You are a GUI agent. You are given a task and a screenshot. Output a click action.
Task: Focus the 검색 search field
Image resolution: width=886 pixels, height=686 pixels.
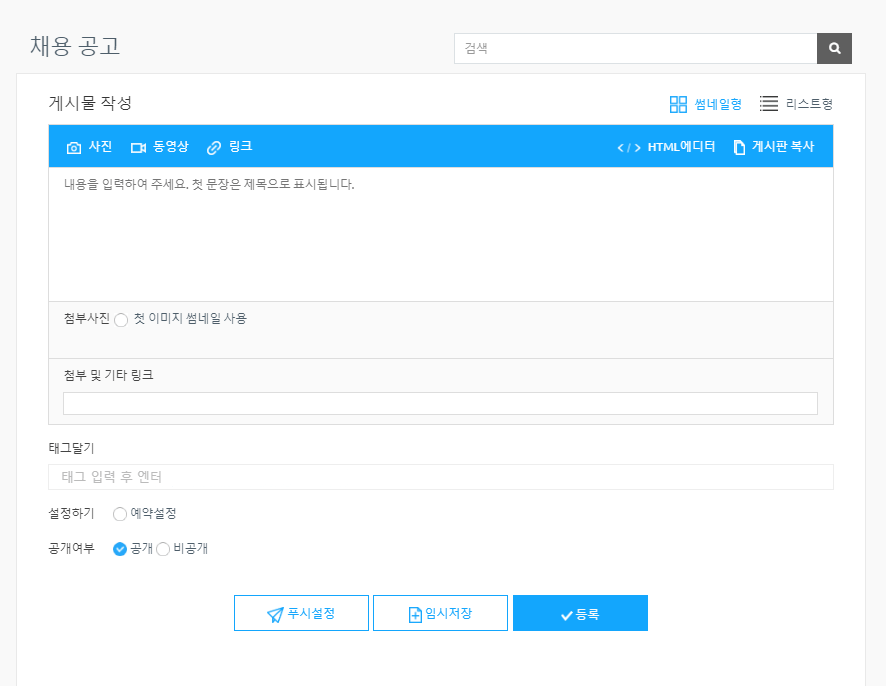(635, 48)
